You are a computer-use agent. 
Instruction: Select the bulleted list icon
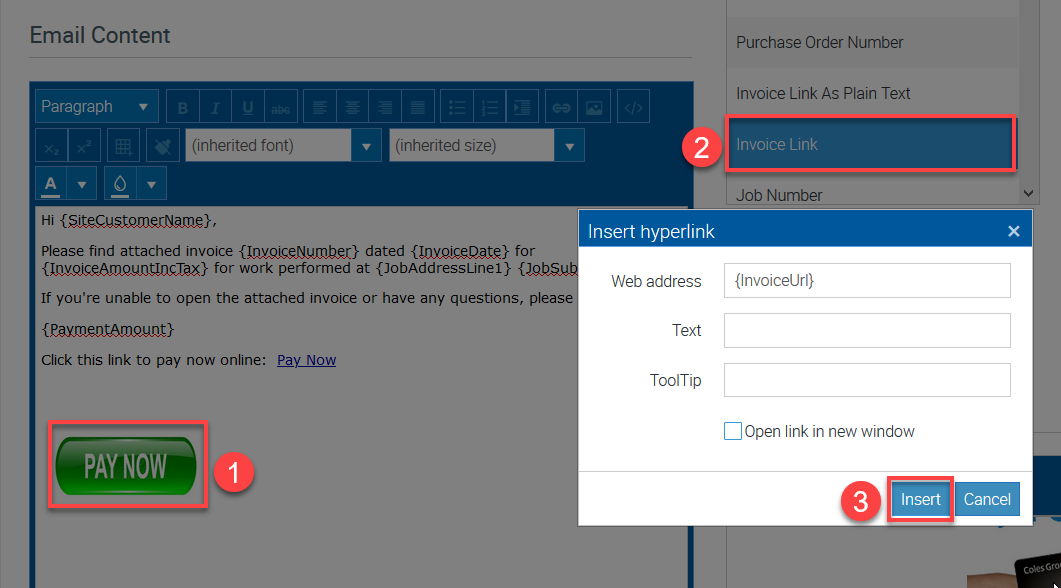(457, 107)
